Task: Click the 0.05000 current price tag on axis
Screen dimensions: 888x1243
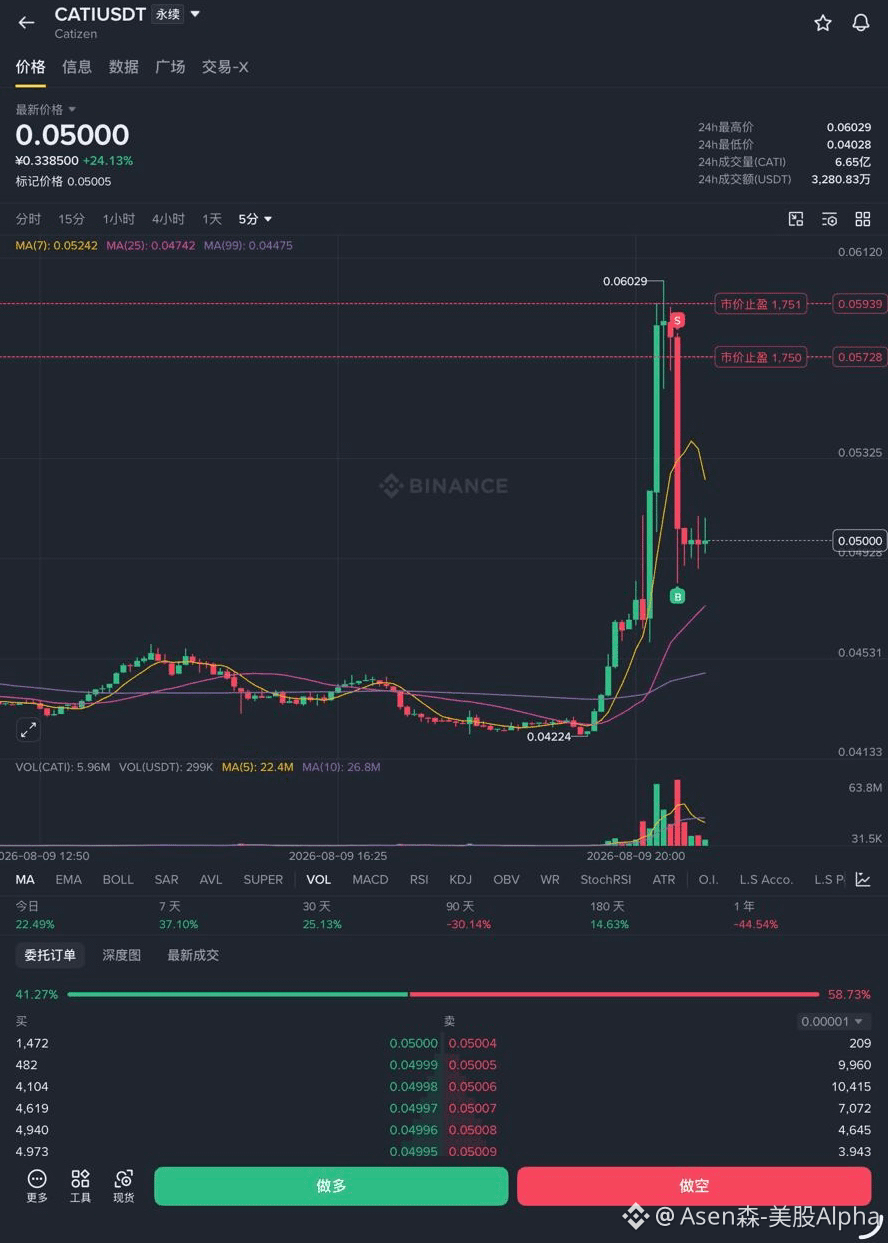Action: coord(859,541)
